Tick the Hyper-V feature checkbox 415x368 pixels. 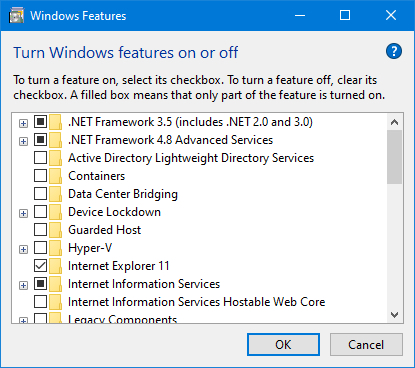click(x=40, y=248)
